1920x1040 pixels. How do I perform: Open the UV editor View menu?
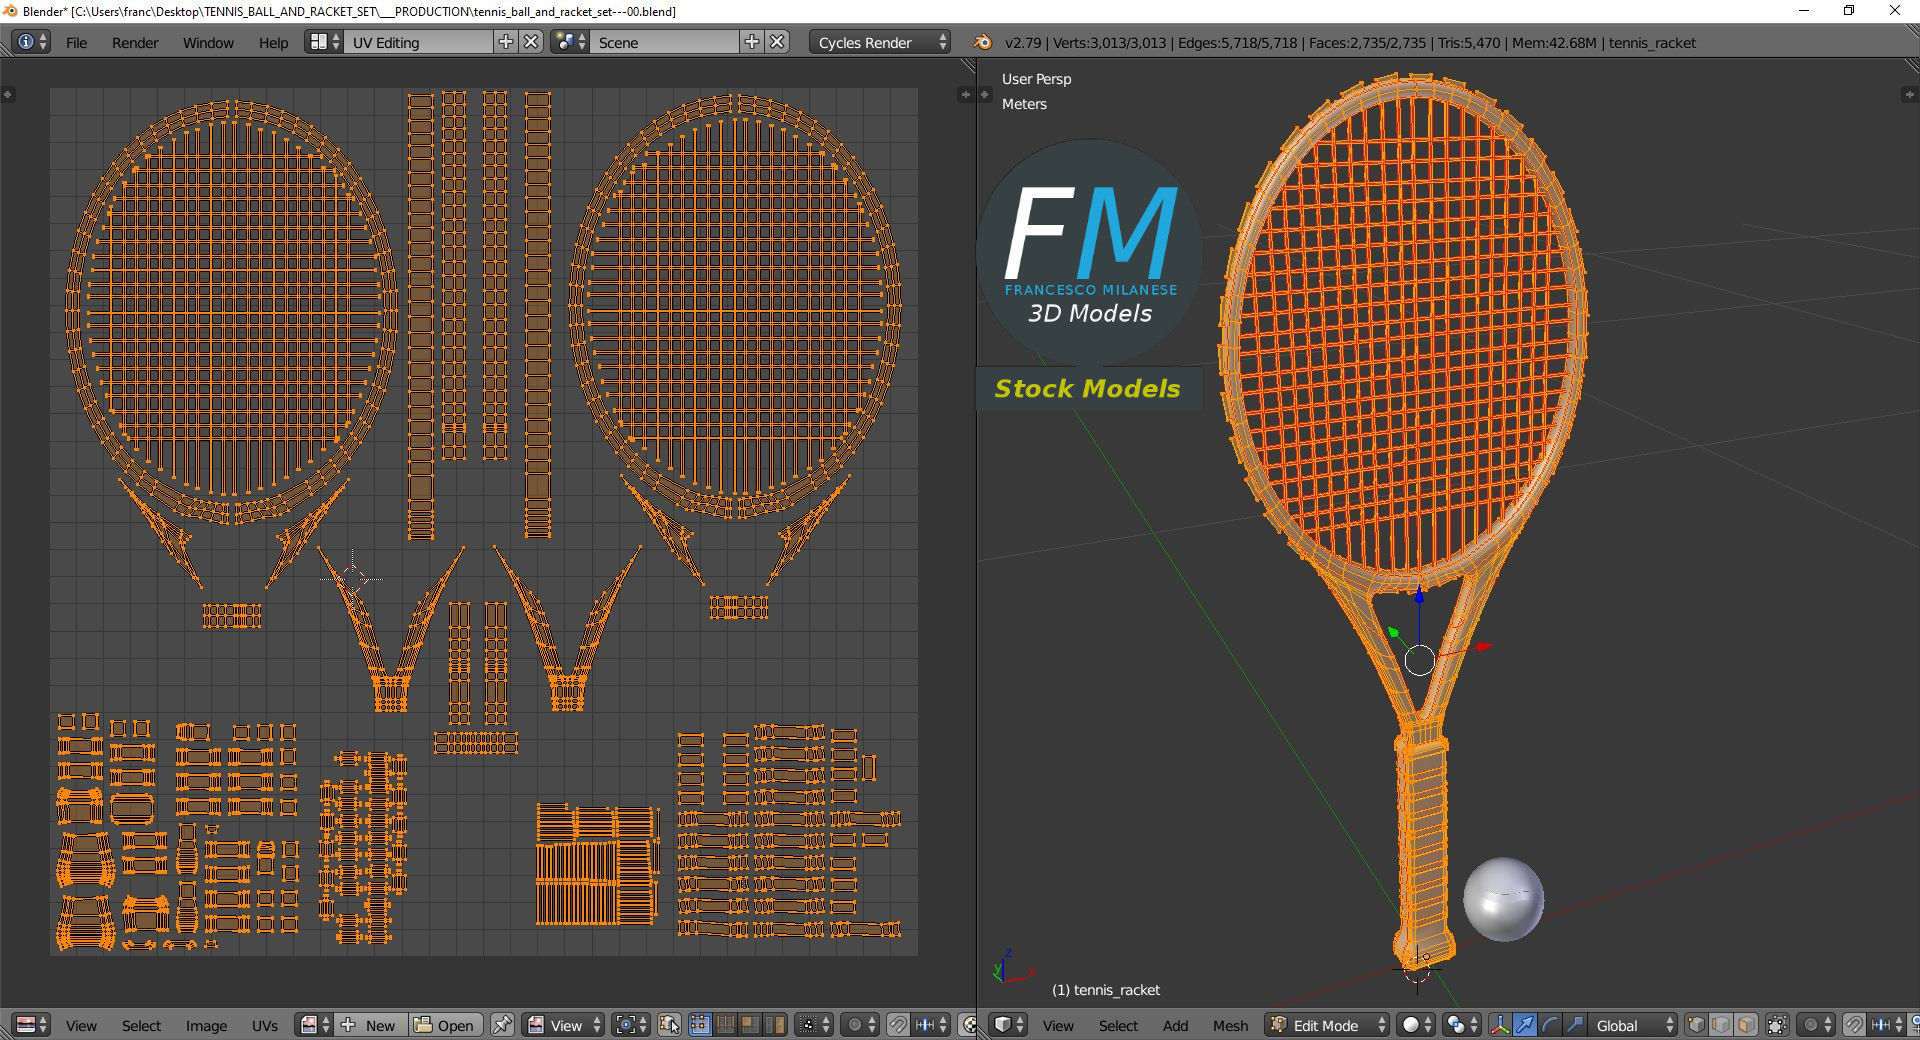pyautogui.click(x=81, y=1026)
